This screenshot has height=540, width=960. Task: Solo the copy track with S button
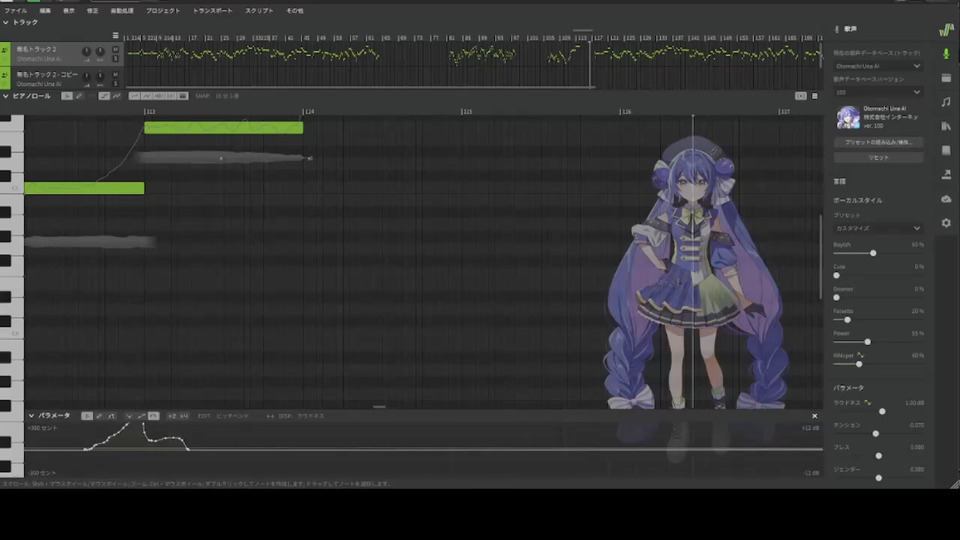click(115, 83)
